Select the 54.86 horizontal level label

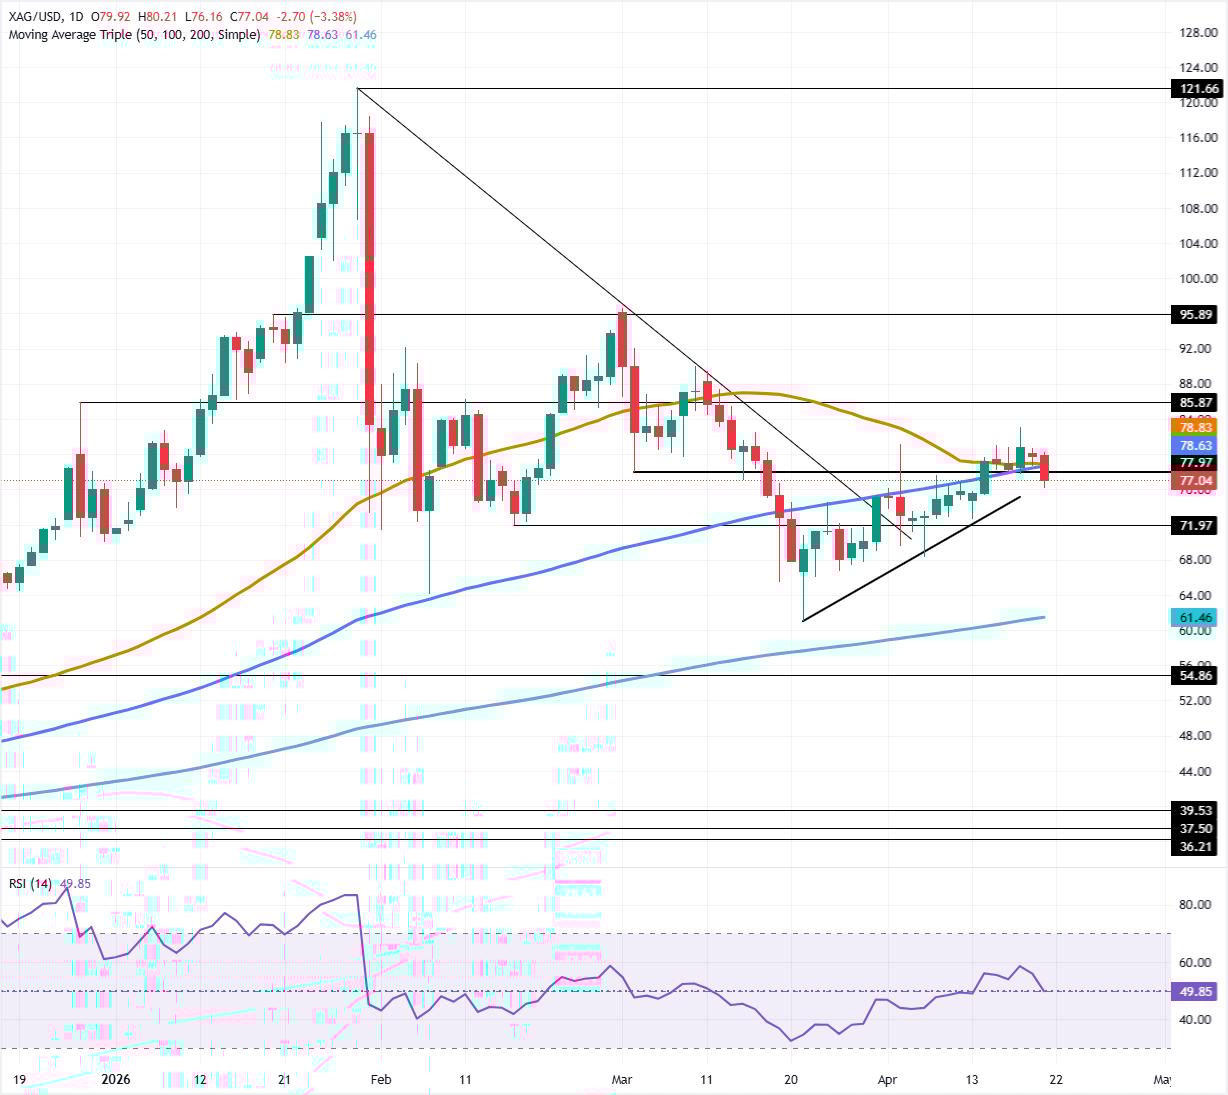click(1196, 676)
